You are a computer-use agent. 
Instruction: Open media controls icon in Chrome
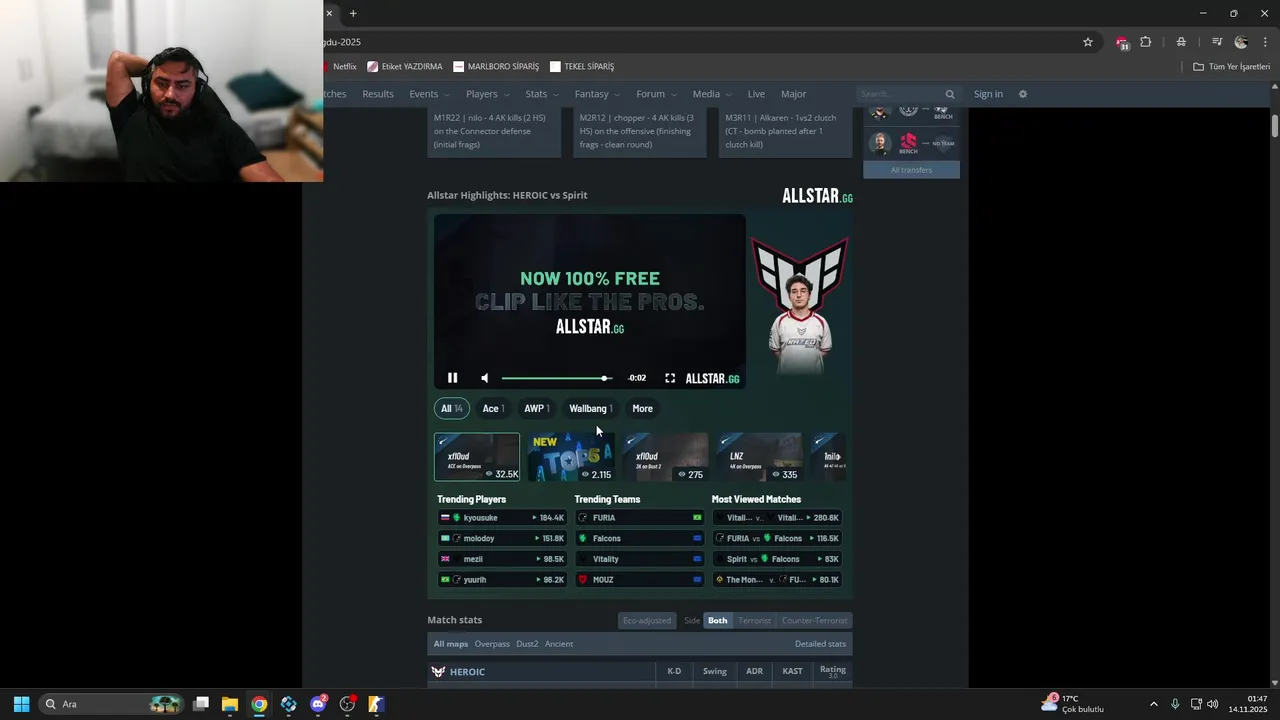(x=1217, y=42)
